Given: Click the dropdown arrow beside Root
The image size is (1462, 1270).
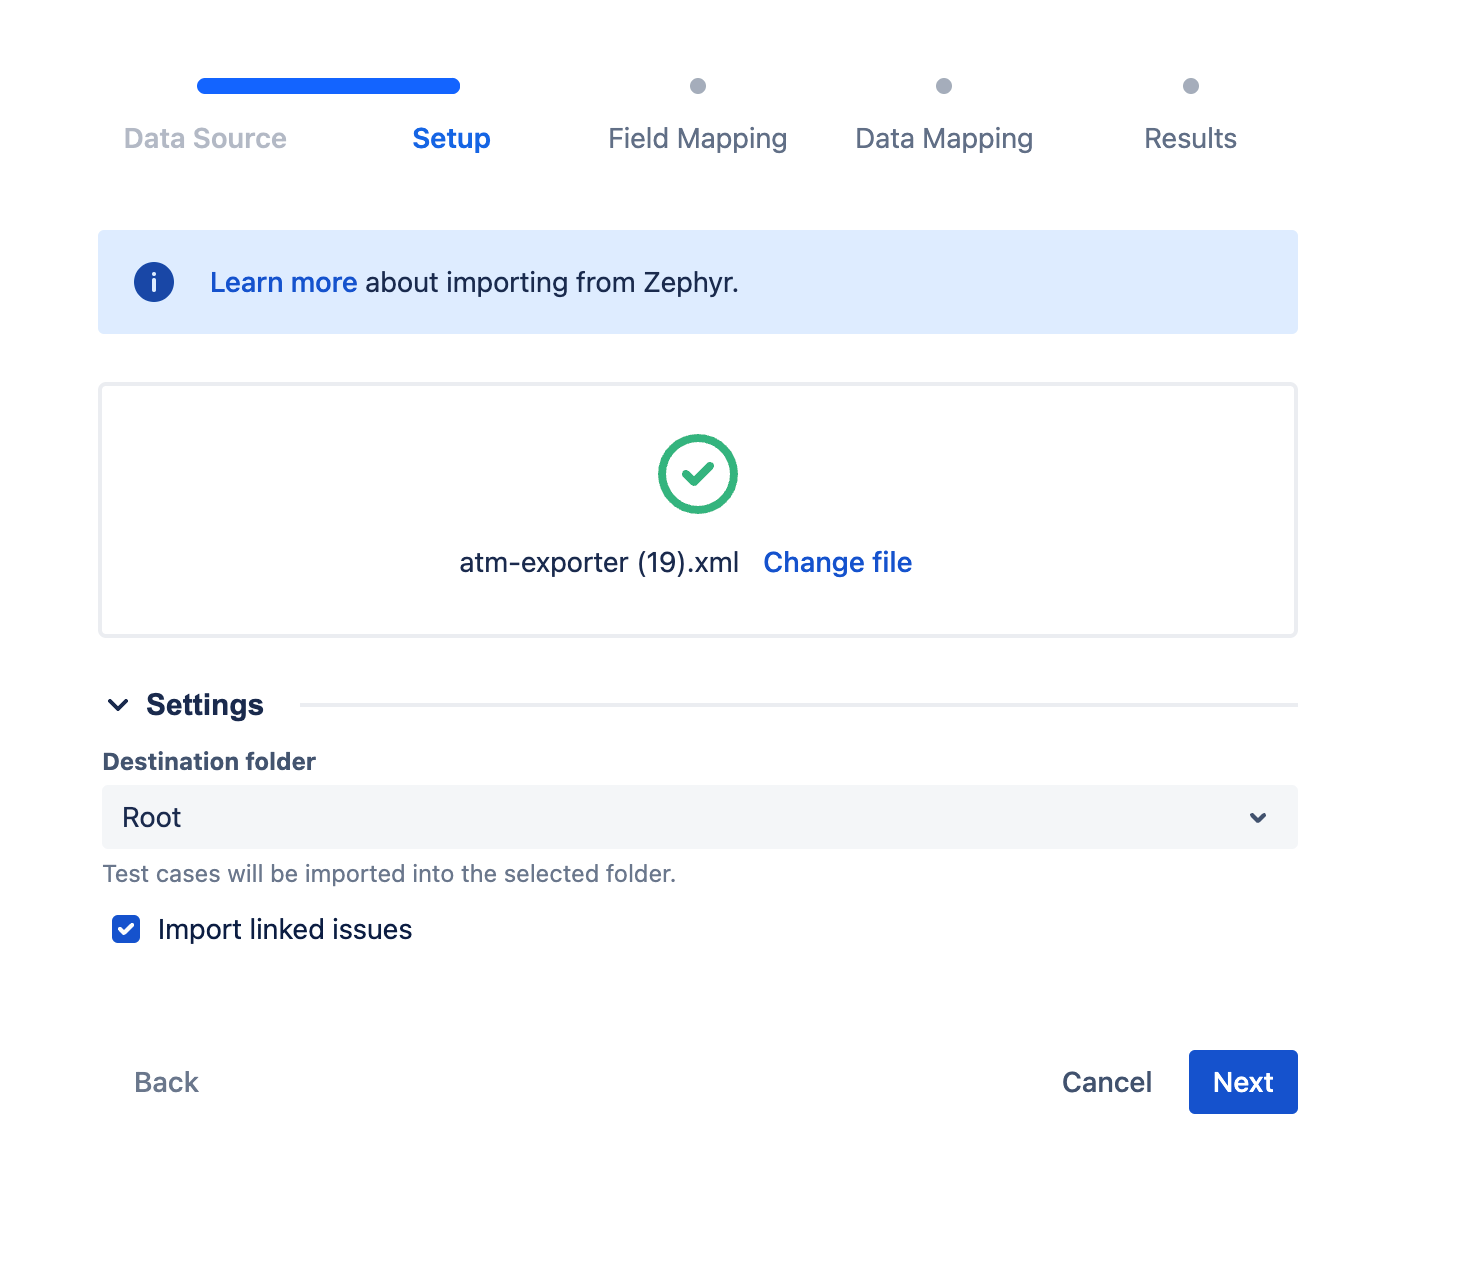Looking at the screenshot, I should pos(1258,818).
